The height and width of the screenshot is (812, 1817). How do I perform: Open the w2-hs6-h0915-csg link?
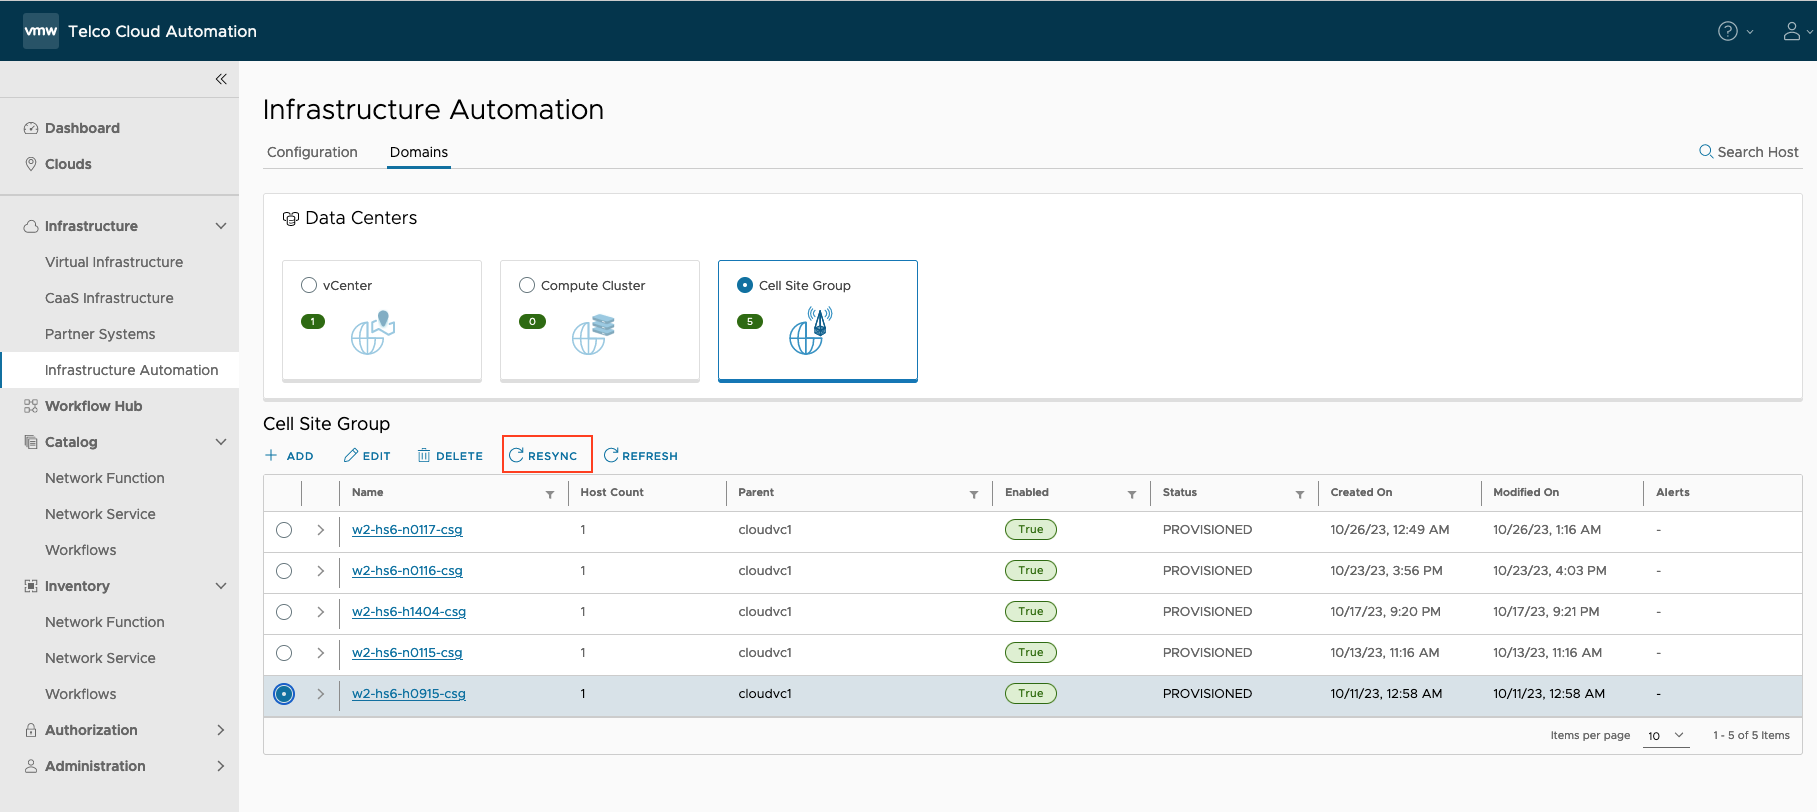[x=409, y=694]
